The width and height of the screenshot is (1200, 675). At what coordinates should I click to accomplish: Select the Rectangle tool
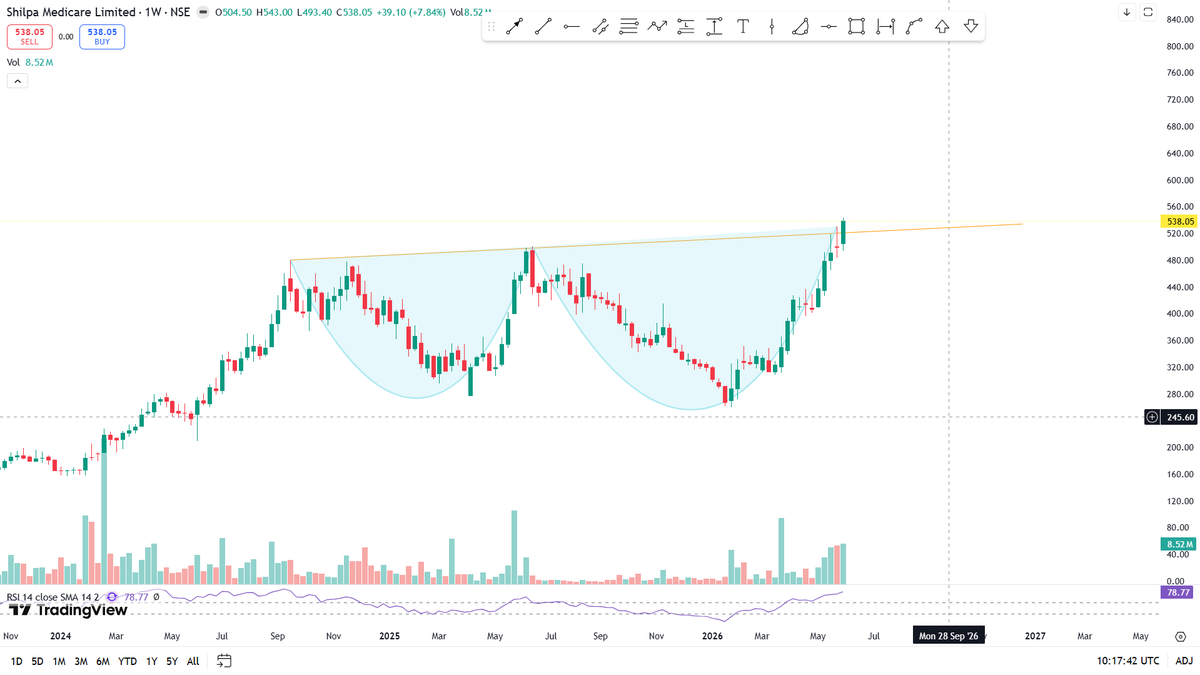point(857,27)
